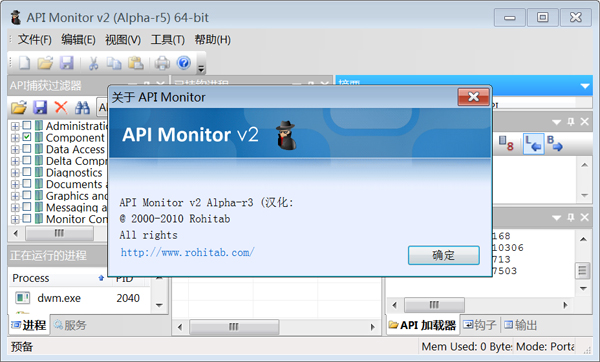
Task: Expand the Monitor Con tree node
Action: click(15, 220)
